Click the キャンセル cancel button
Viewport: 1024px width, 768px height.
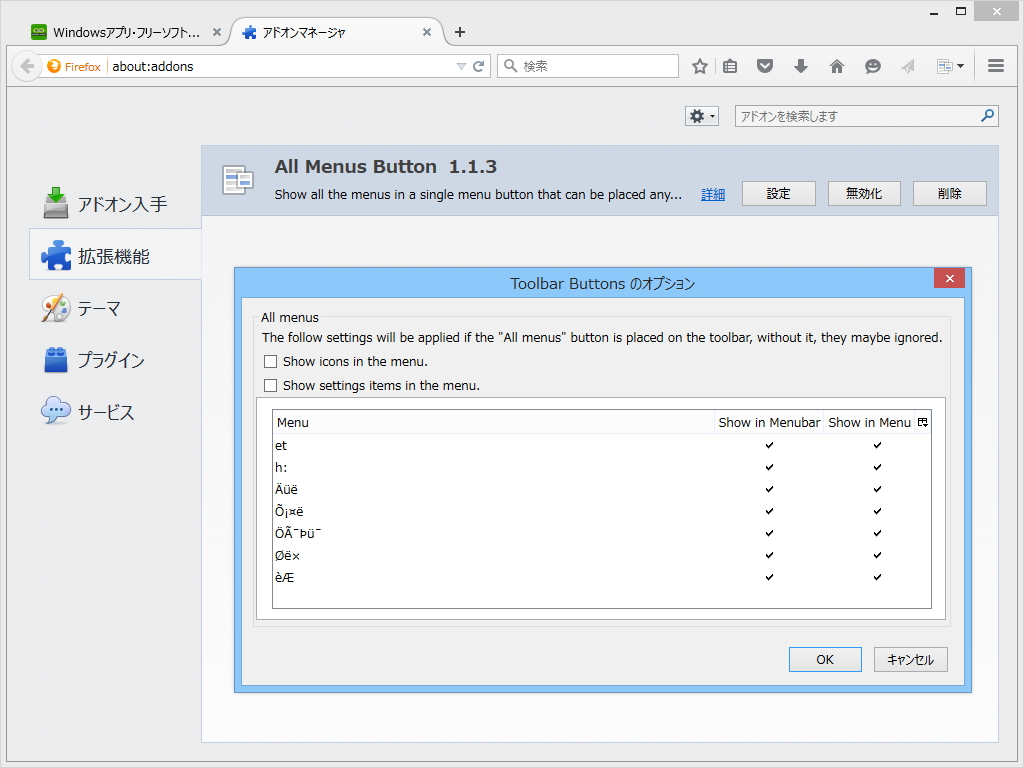[910, 660]
